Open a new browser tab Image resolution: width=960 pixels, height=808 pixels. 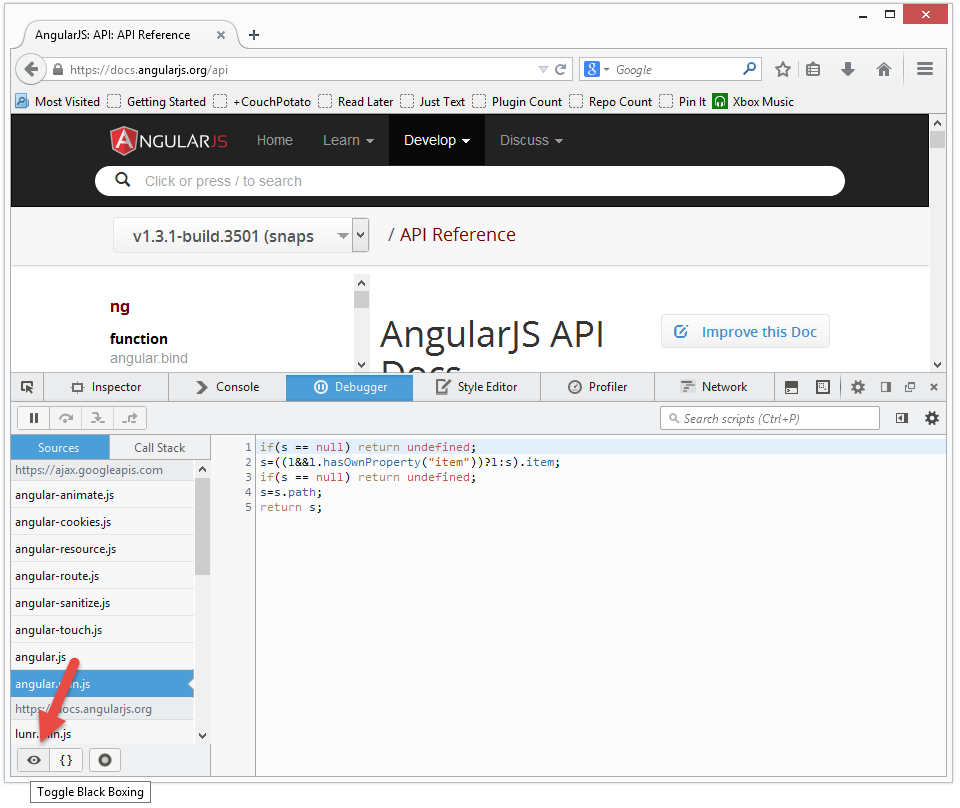click(x=253, y=35)
